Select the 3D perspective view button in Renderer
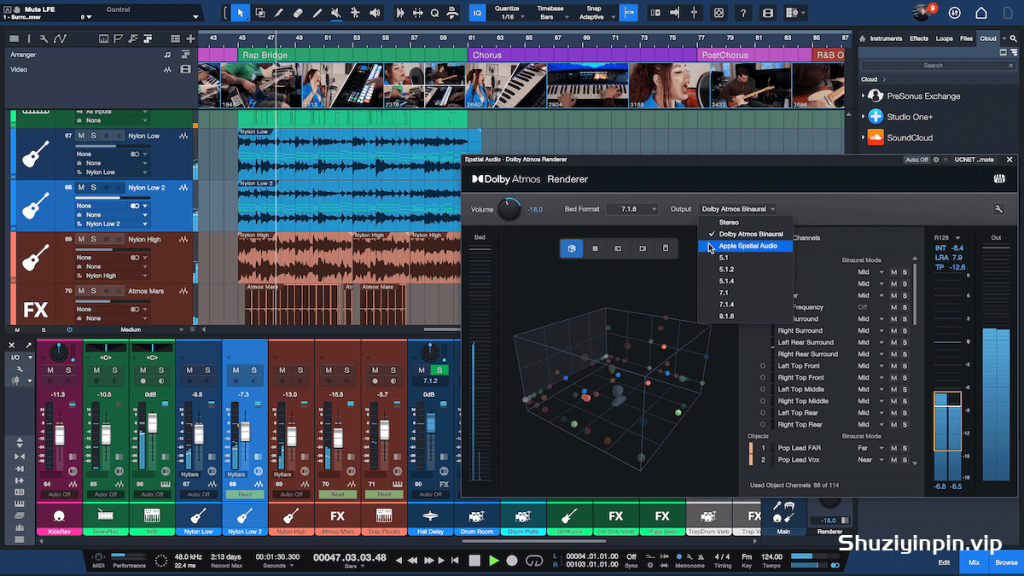 571,248
